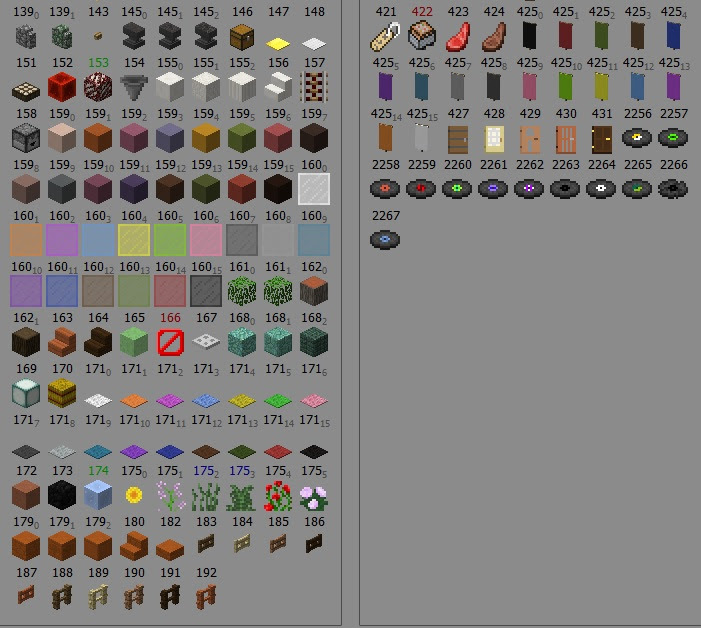Viewport: 701px width, 628px height.
Task: Select the acacia leaves icon 161 subscript 0
Action: [x=242, y=291]
